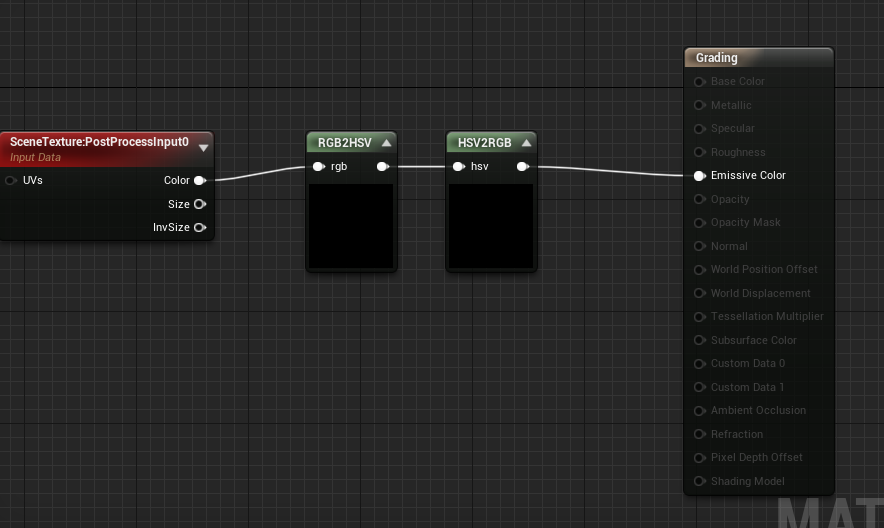
Task: Click the rgb input pin on RGB2HSV
Action: coord(319,167)
